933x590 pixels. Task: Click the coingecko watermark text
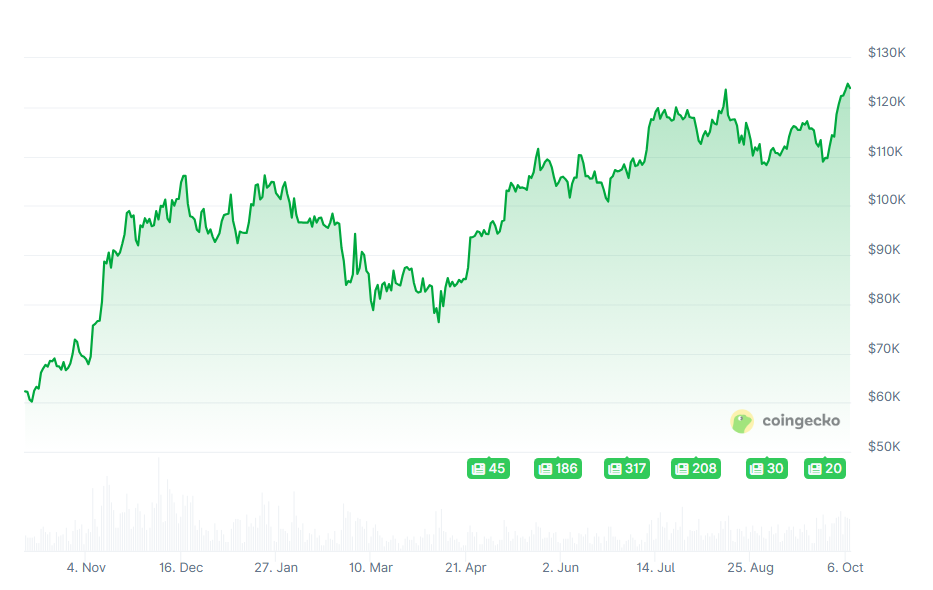tap(801, 421)
